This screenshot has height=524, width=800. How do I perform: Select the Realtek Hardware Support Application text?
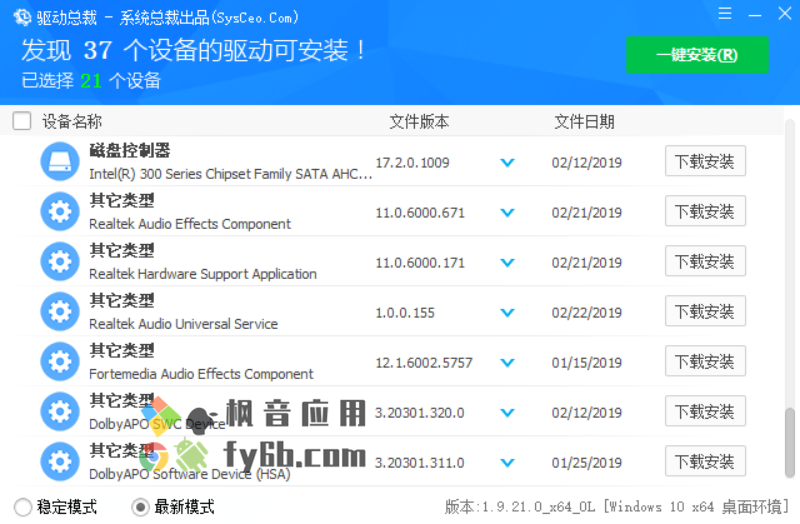[x=203, y=274]
